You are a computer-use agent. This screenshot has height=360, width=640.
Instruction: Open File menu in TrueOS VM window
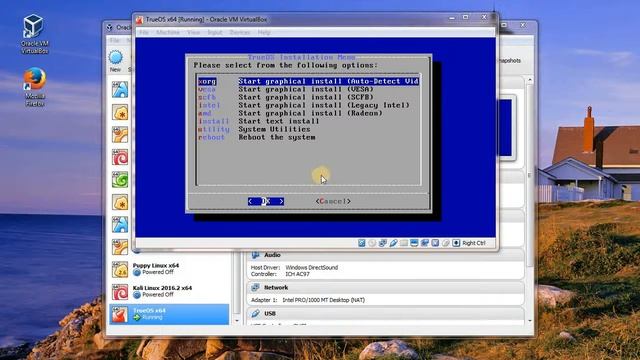pos(144,32)
